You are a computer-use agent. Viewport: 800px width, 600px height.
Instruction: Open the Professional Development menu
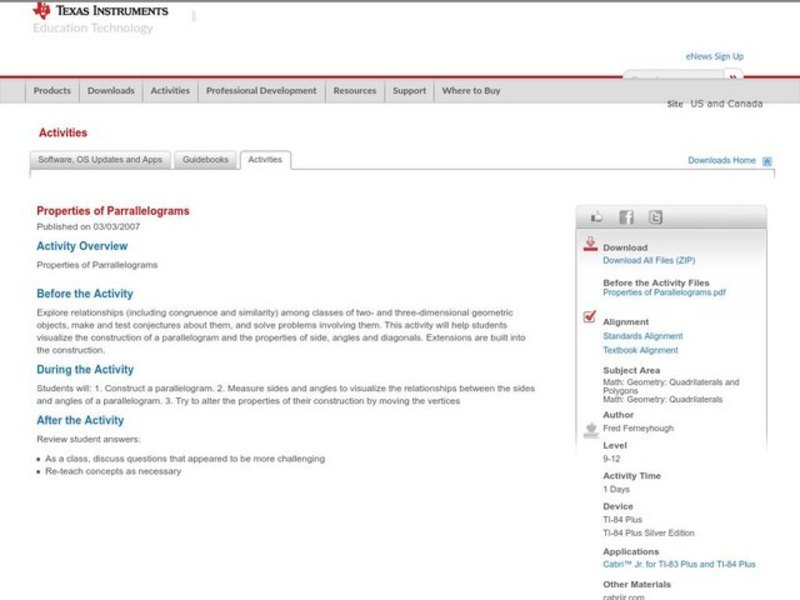point(261,91)
